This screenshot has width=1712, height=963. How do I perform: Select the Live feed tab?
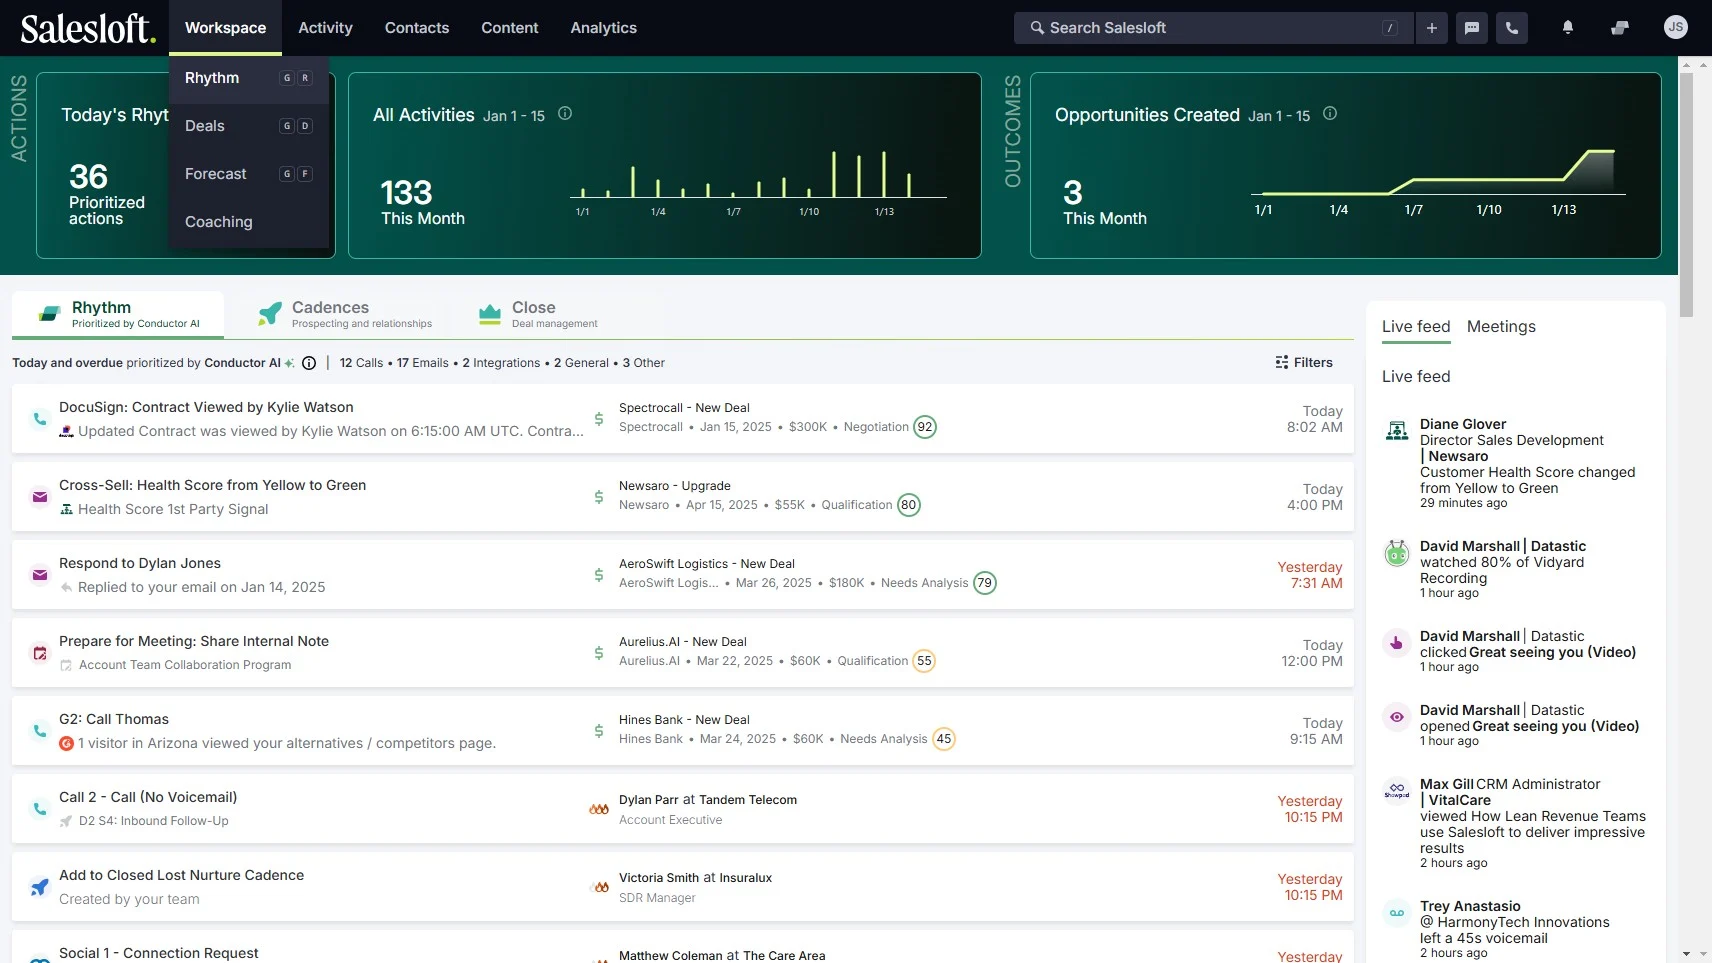pyautogui.click(x=1416, y=327)
